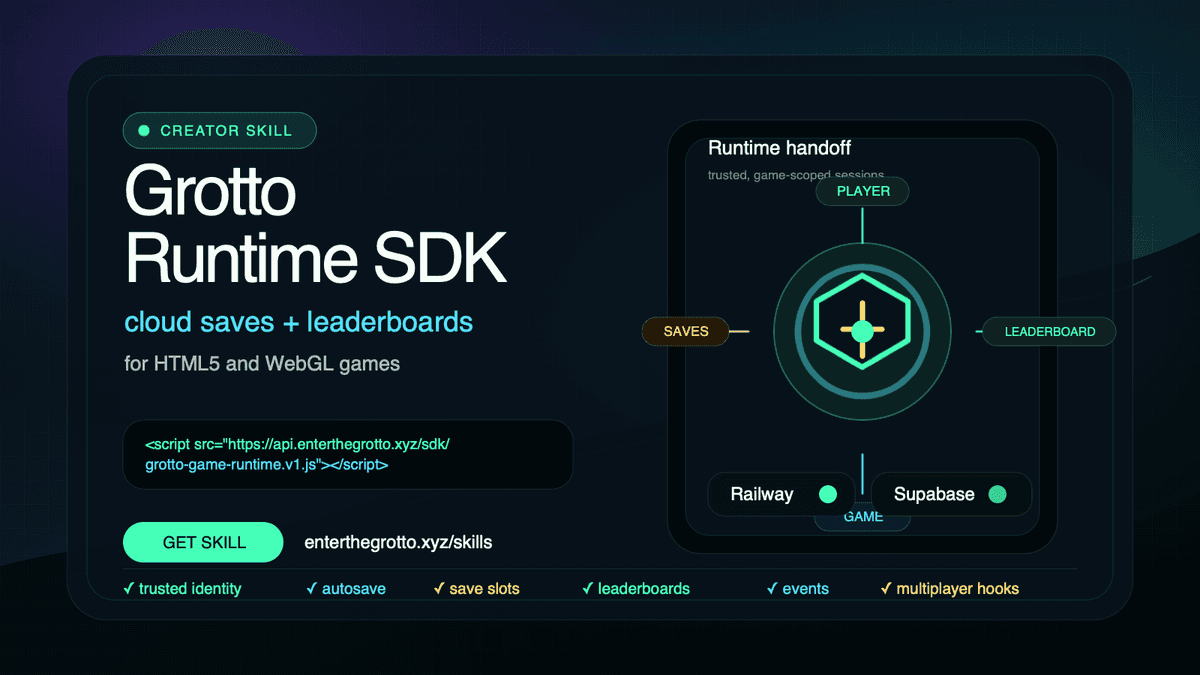
Task: Click the trusted identity feature item
Action: [182, 589]
